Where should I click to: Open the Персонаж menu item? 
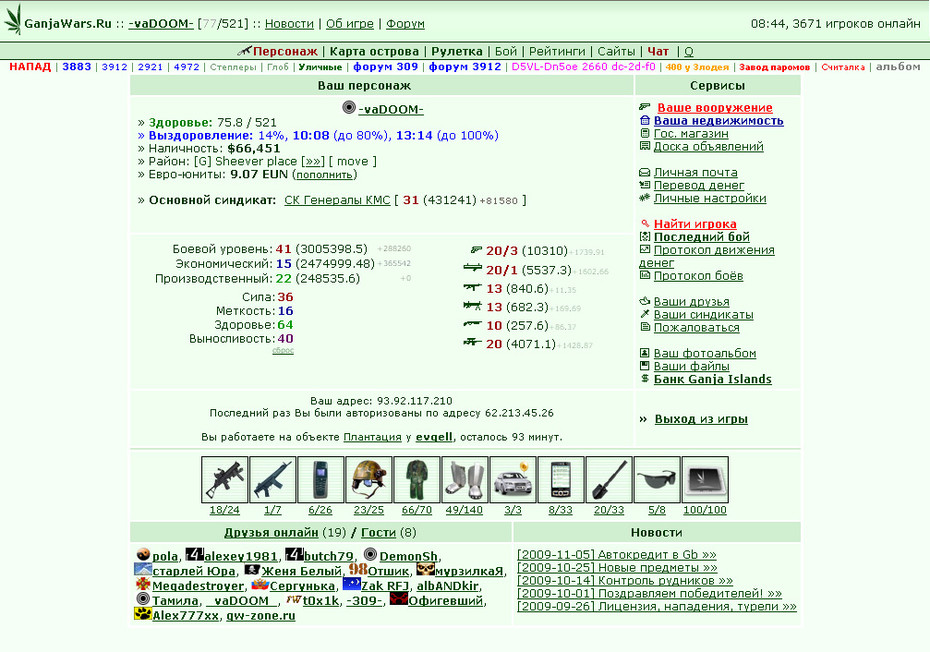click(x=285, y=52)
